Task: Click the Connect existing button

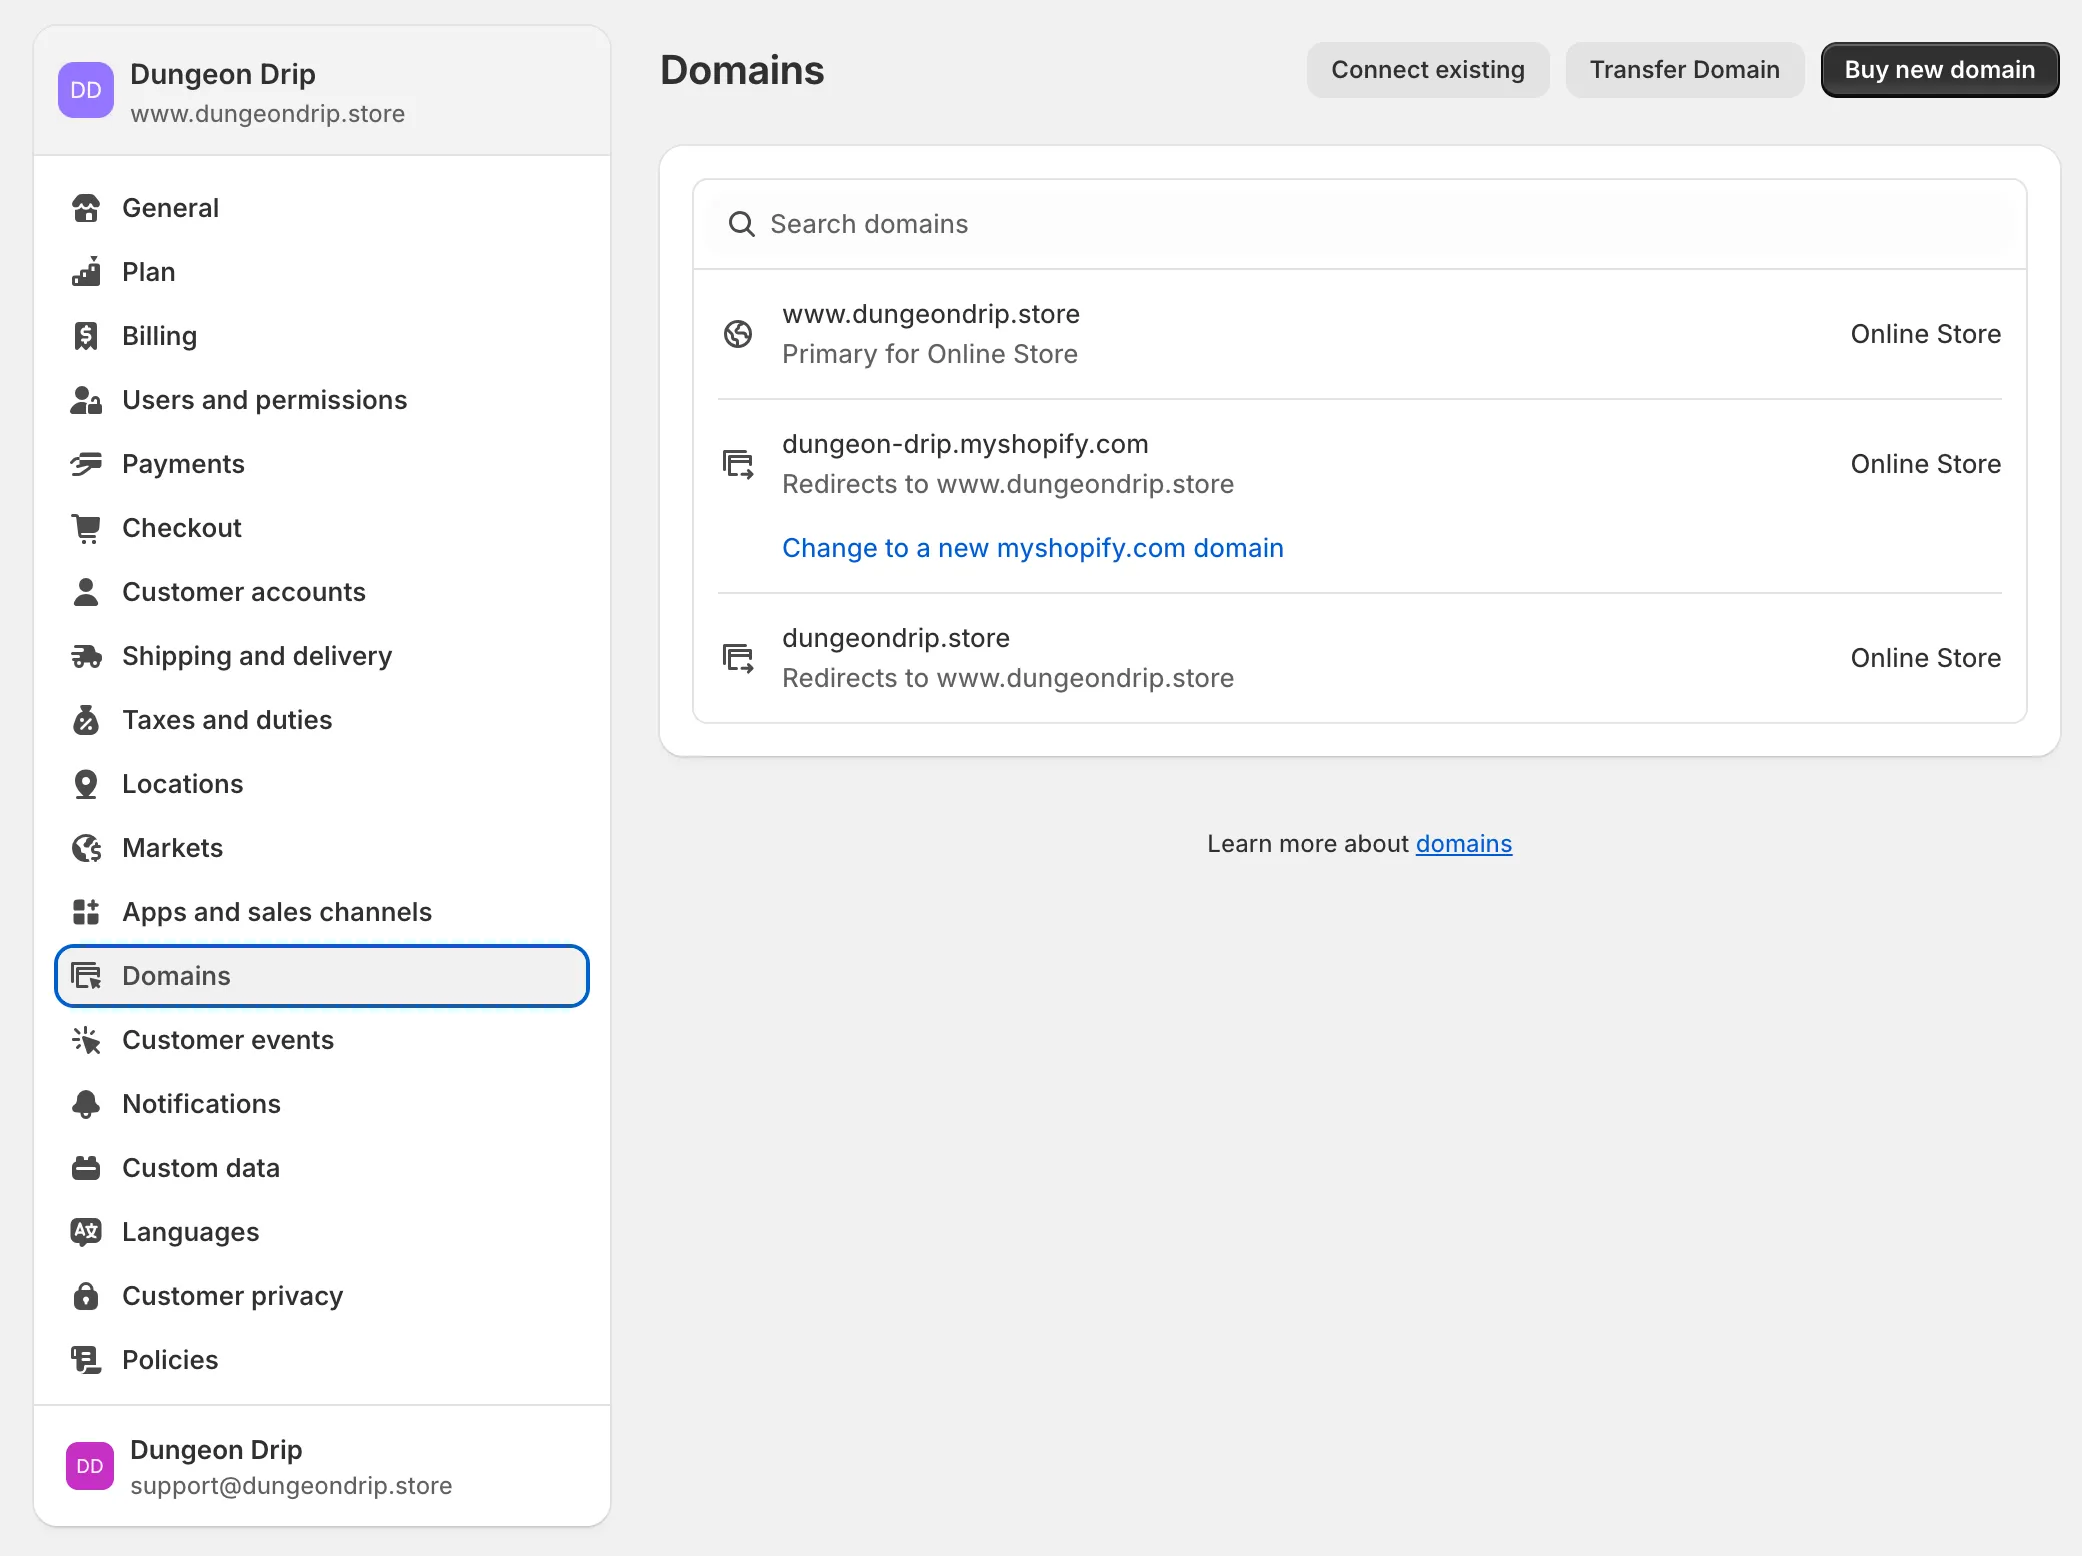Action: [x=1427, y=70]
